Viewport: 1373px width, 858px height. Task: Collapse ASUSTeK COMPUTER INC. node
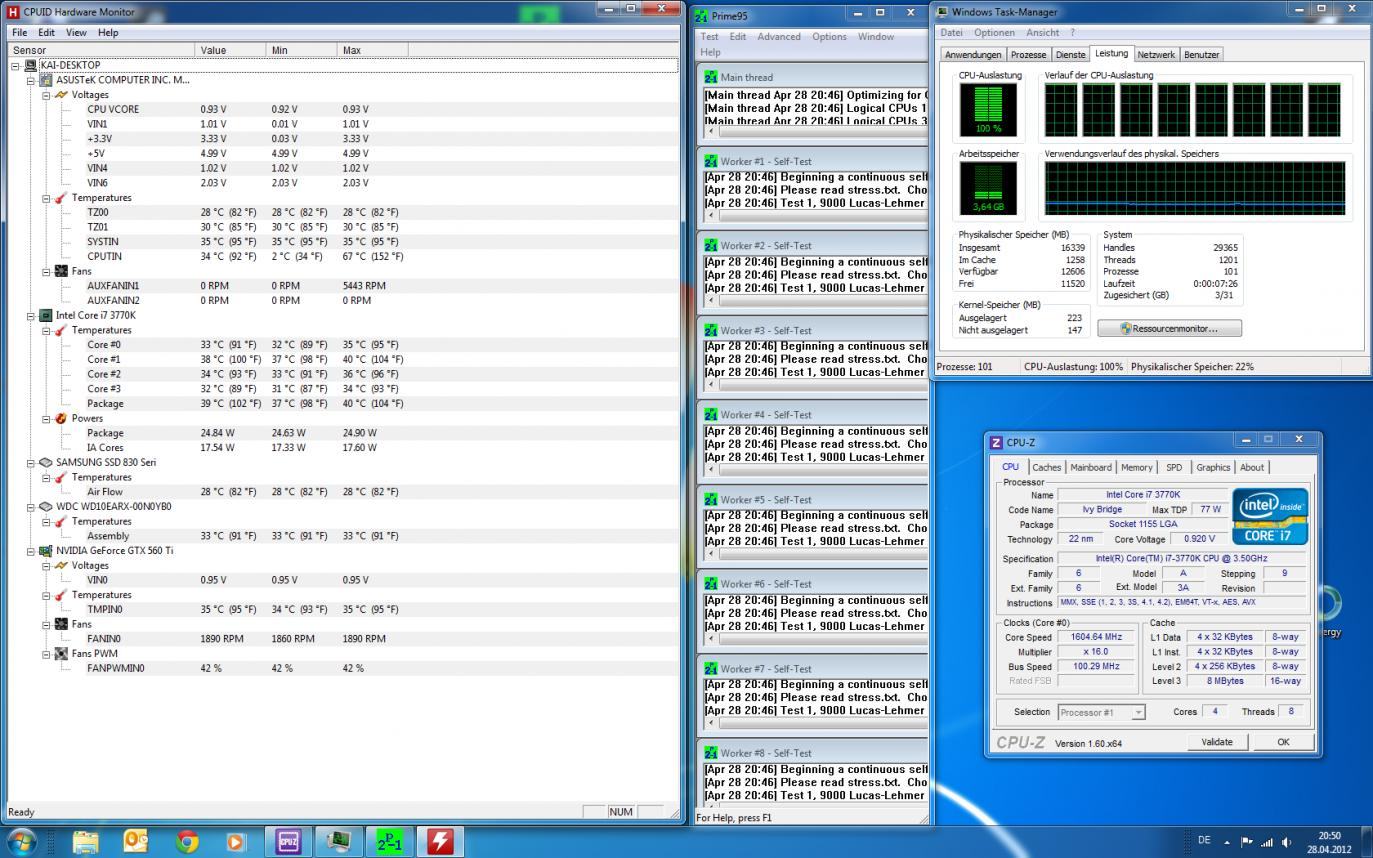coord(31,80)
